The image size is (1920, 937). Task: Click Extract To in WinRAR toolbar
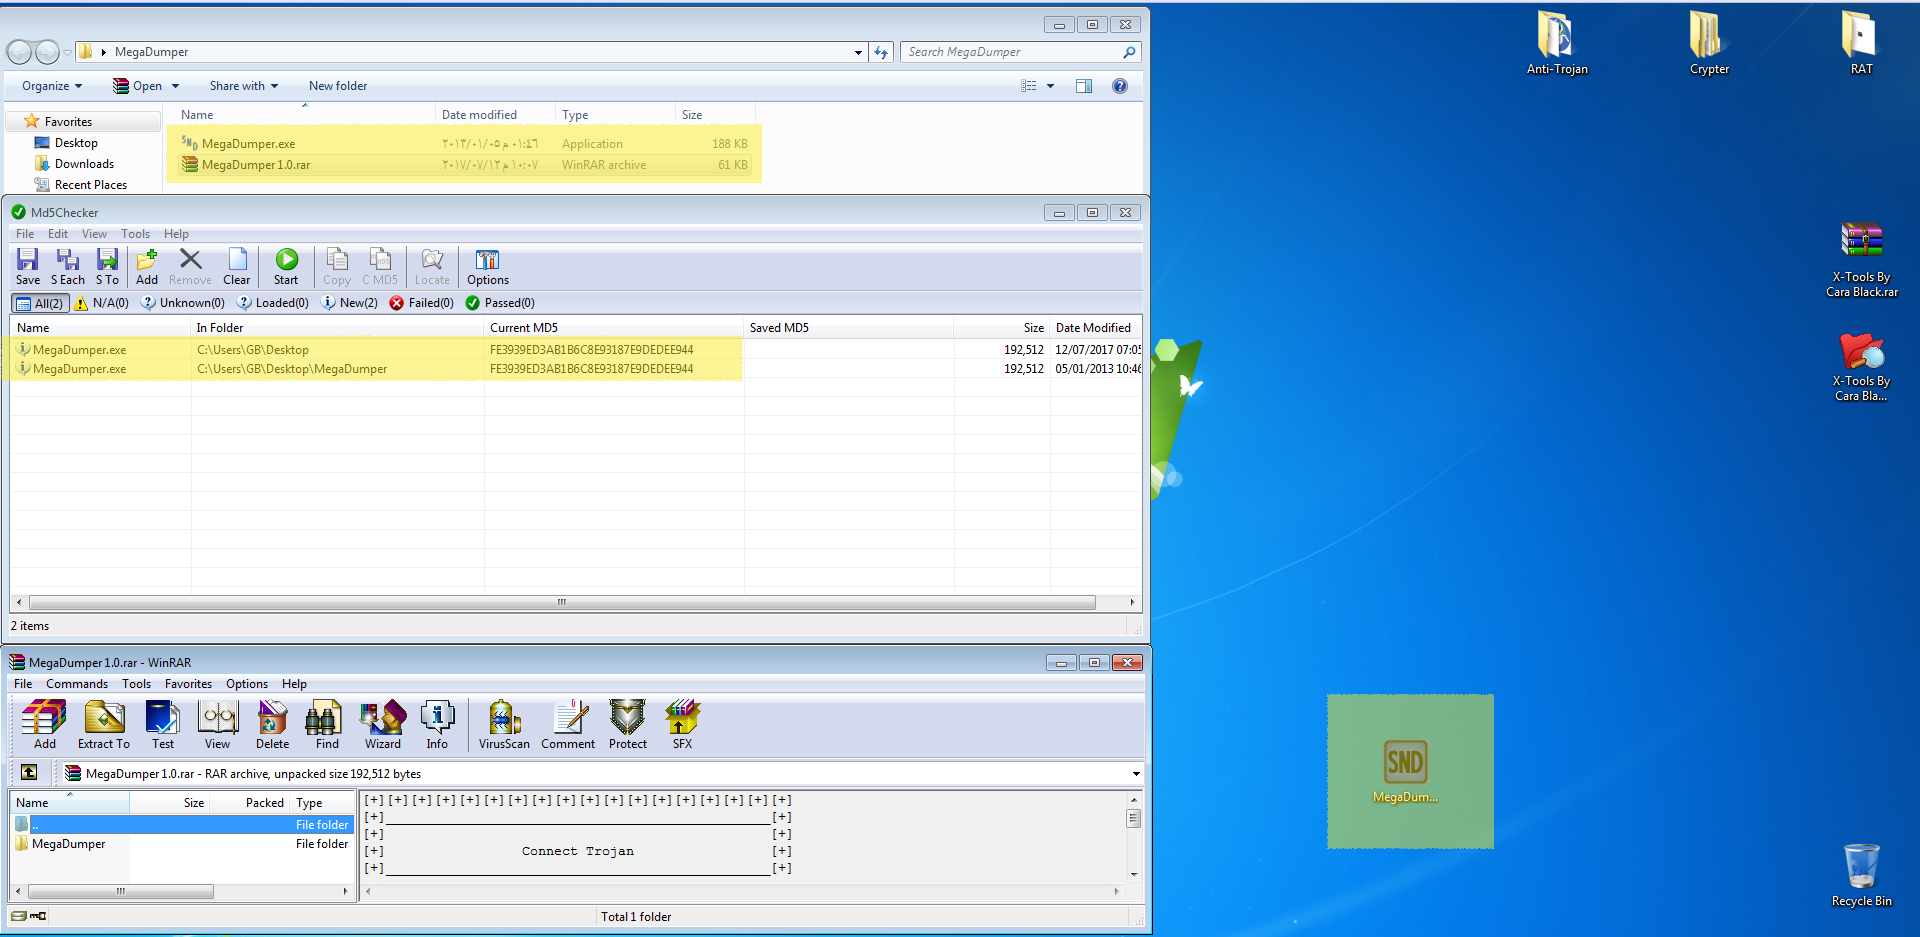(104, 725)
